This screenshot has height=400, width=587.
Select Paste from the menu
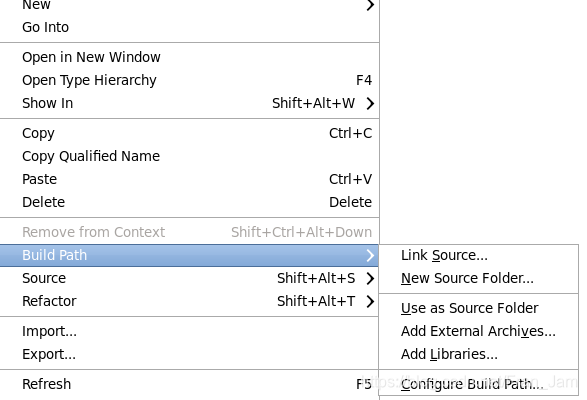[189, 179]
